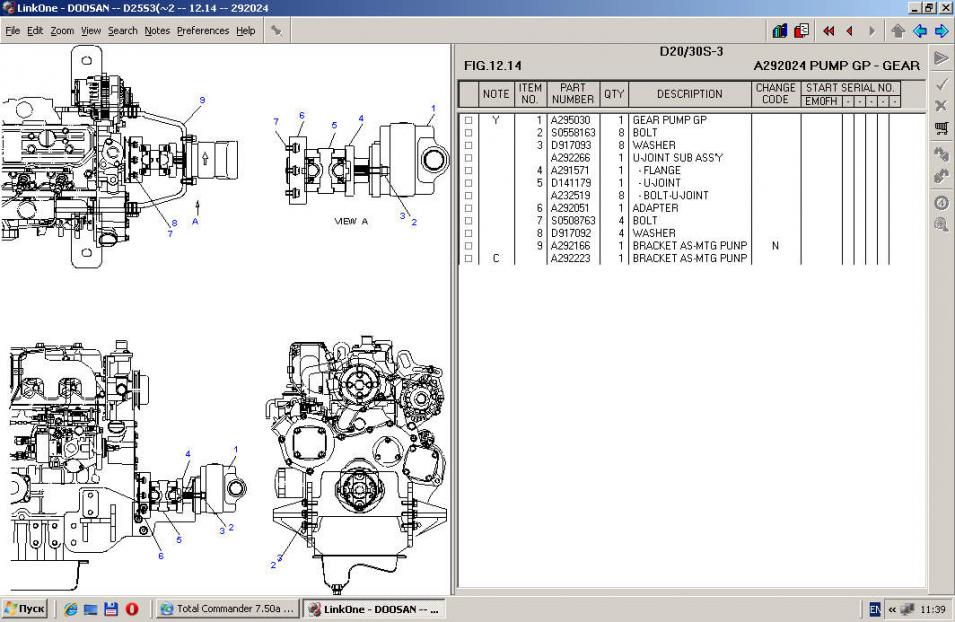The width and height of the screenshot is (955, 622).
Task: Click the DESCRIPTION column header
Action: point(689,94)
